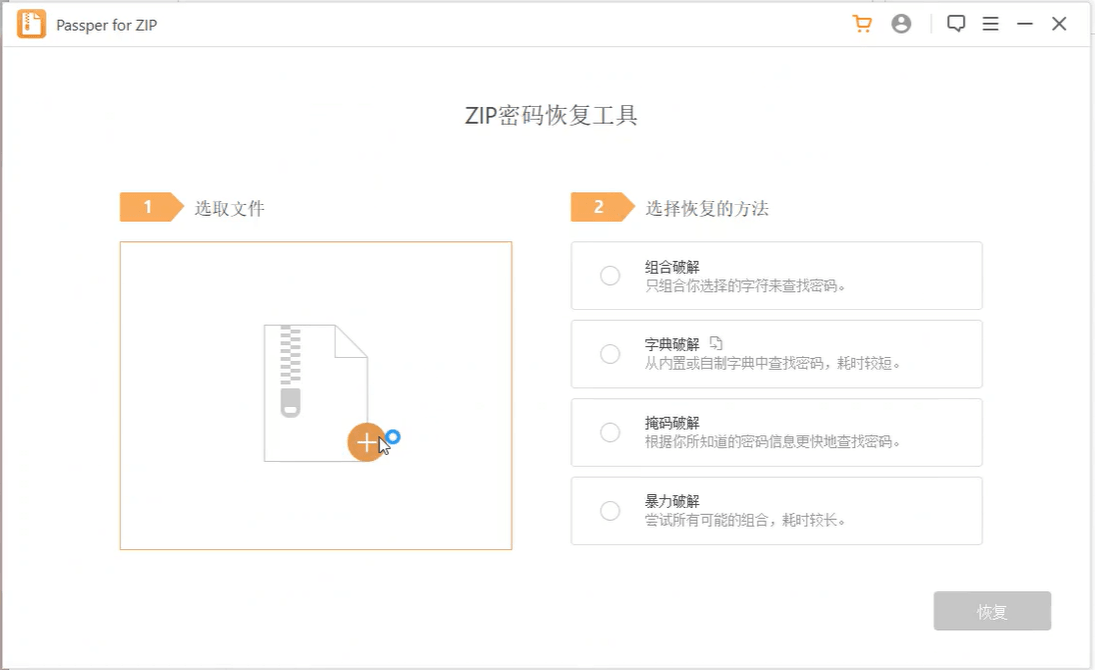Select the 组合破解 radio button

pyautogui.click(x=610, y=276)
